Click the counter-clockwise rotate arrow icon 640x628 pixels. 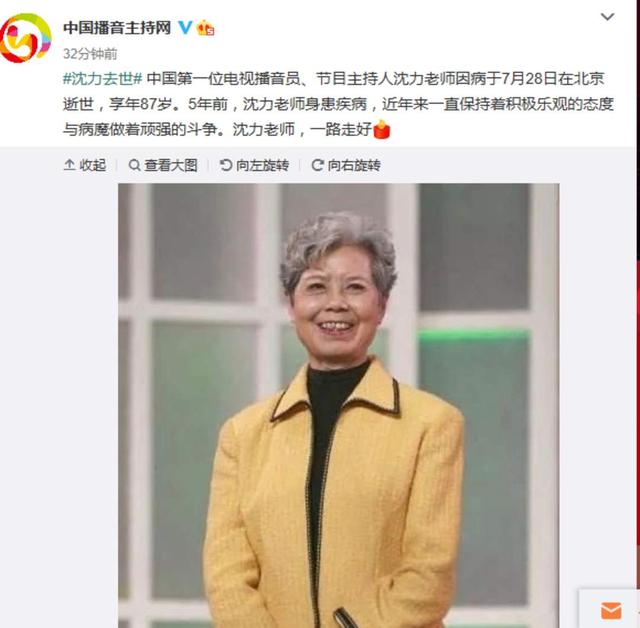[x=226, y=165]
